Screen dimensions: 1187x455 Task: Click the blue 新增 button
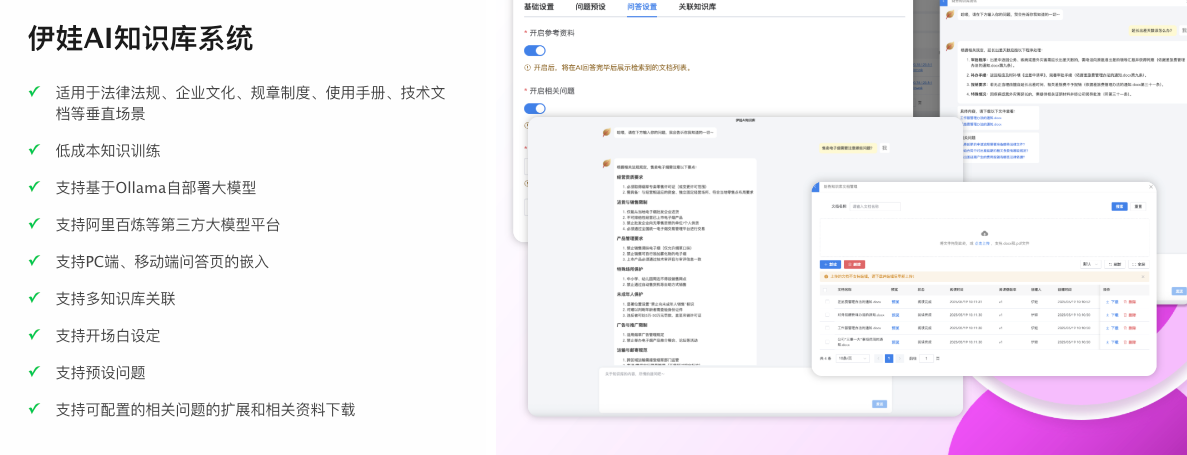(x=830, y=264)
